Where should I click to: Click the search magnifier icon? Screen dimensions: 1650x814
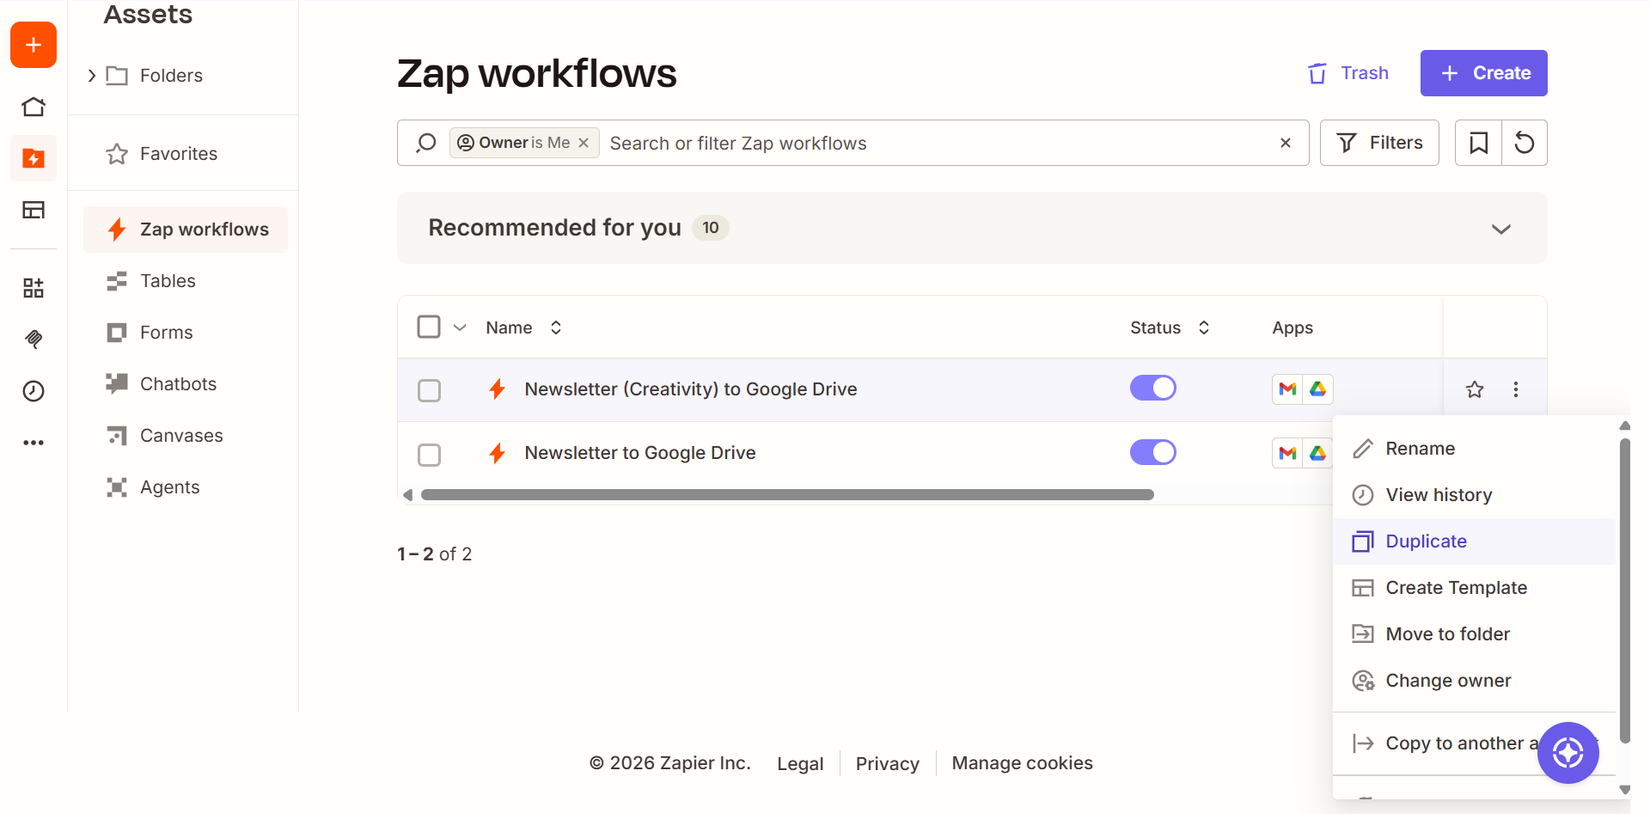pyautogui.click(x=425, y=143)
